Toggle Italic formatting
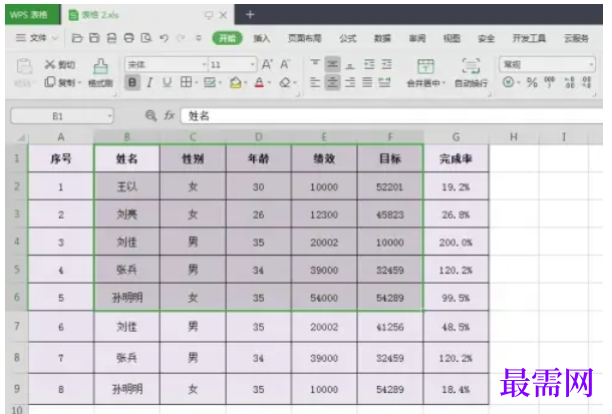Screen dimensions: 612x414 (x=149, y=82)
